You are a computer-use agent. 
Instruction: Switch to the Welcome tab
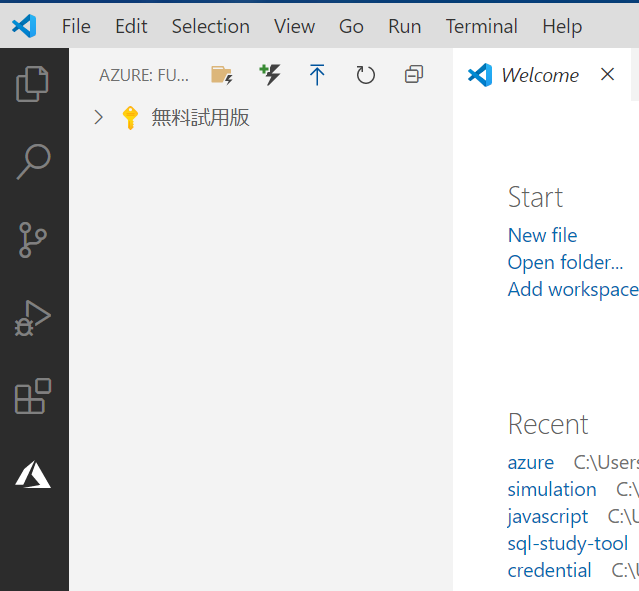click(540, 75)
